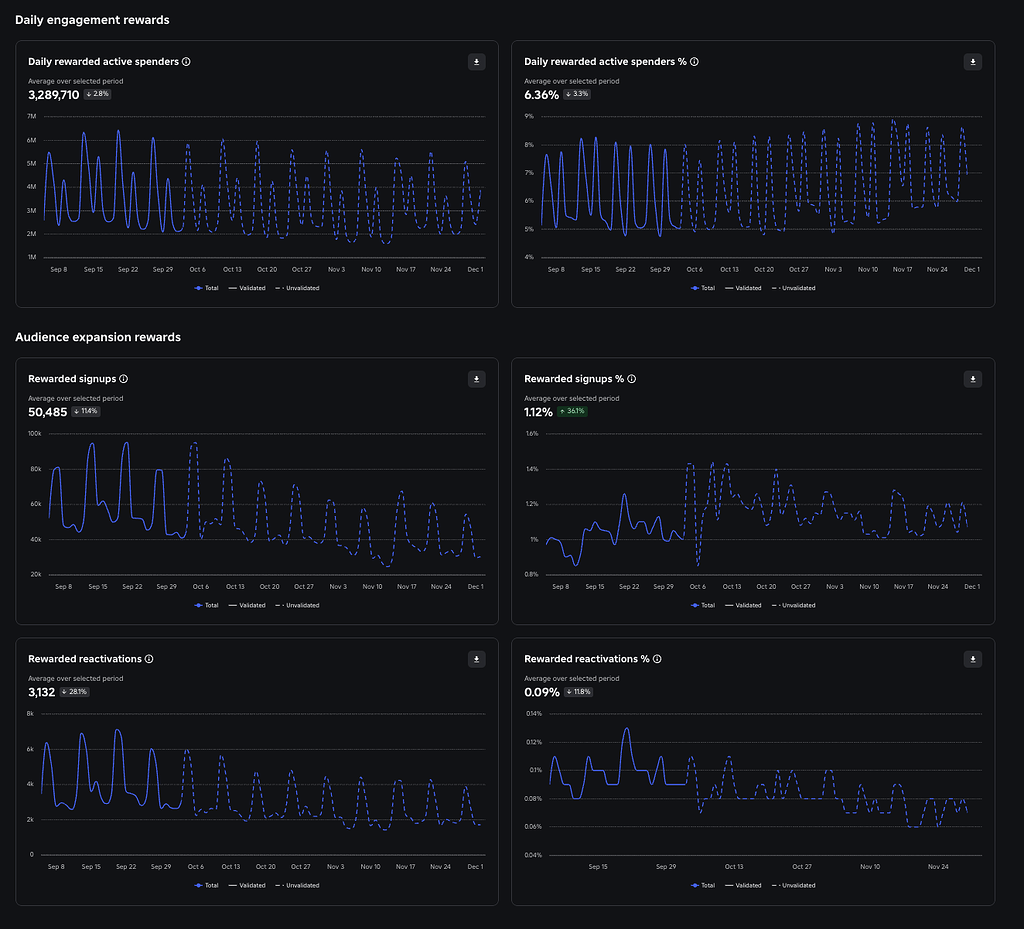This screenshot has height=929, width=1024.
Task: Toggle Validated legend in Rewarded reactivations % chart
Action: click(x=746, y=885)
